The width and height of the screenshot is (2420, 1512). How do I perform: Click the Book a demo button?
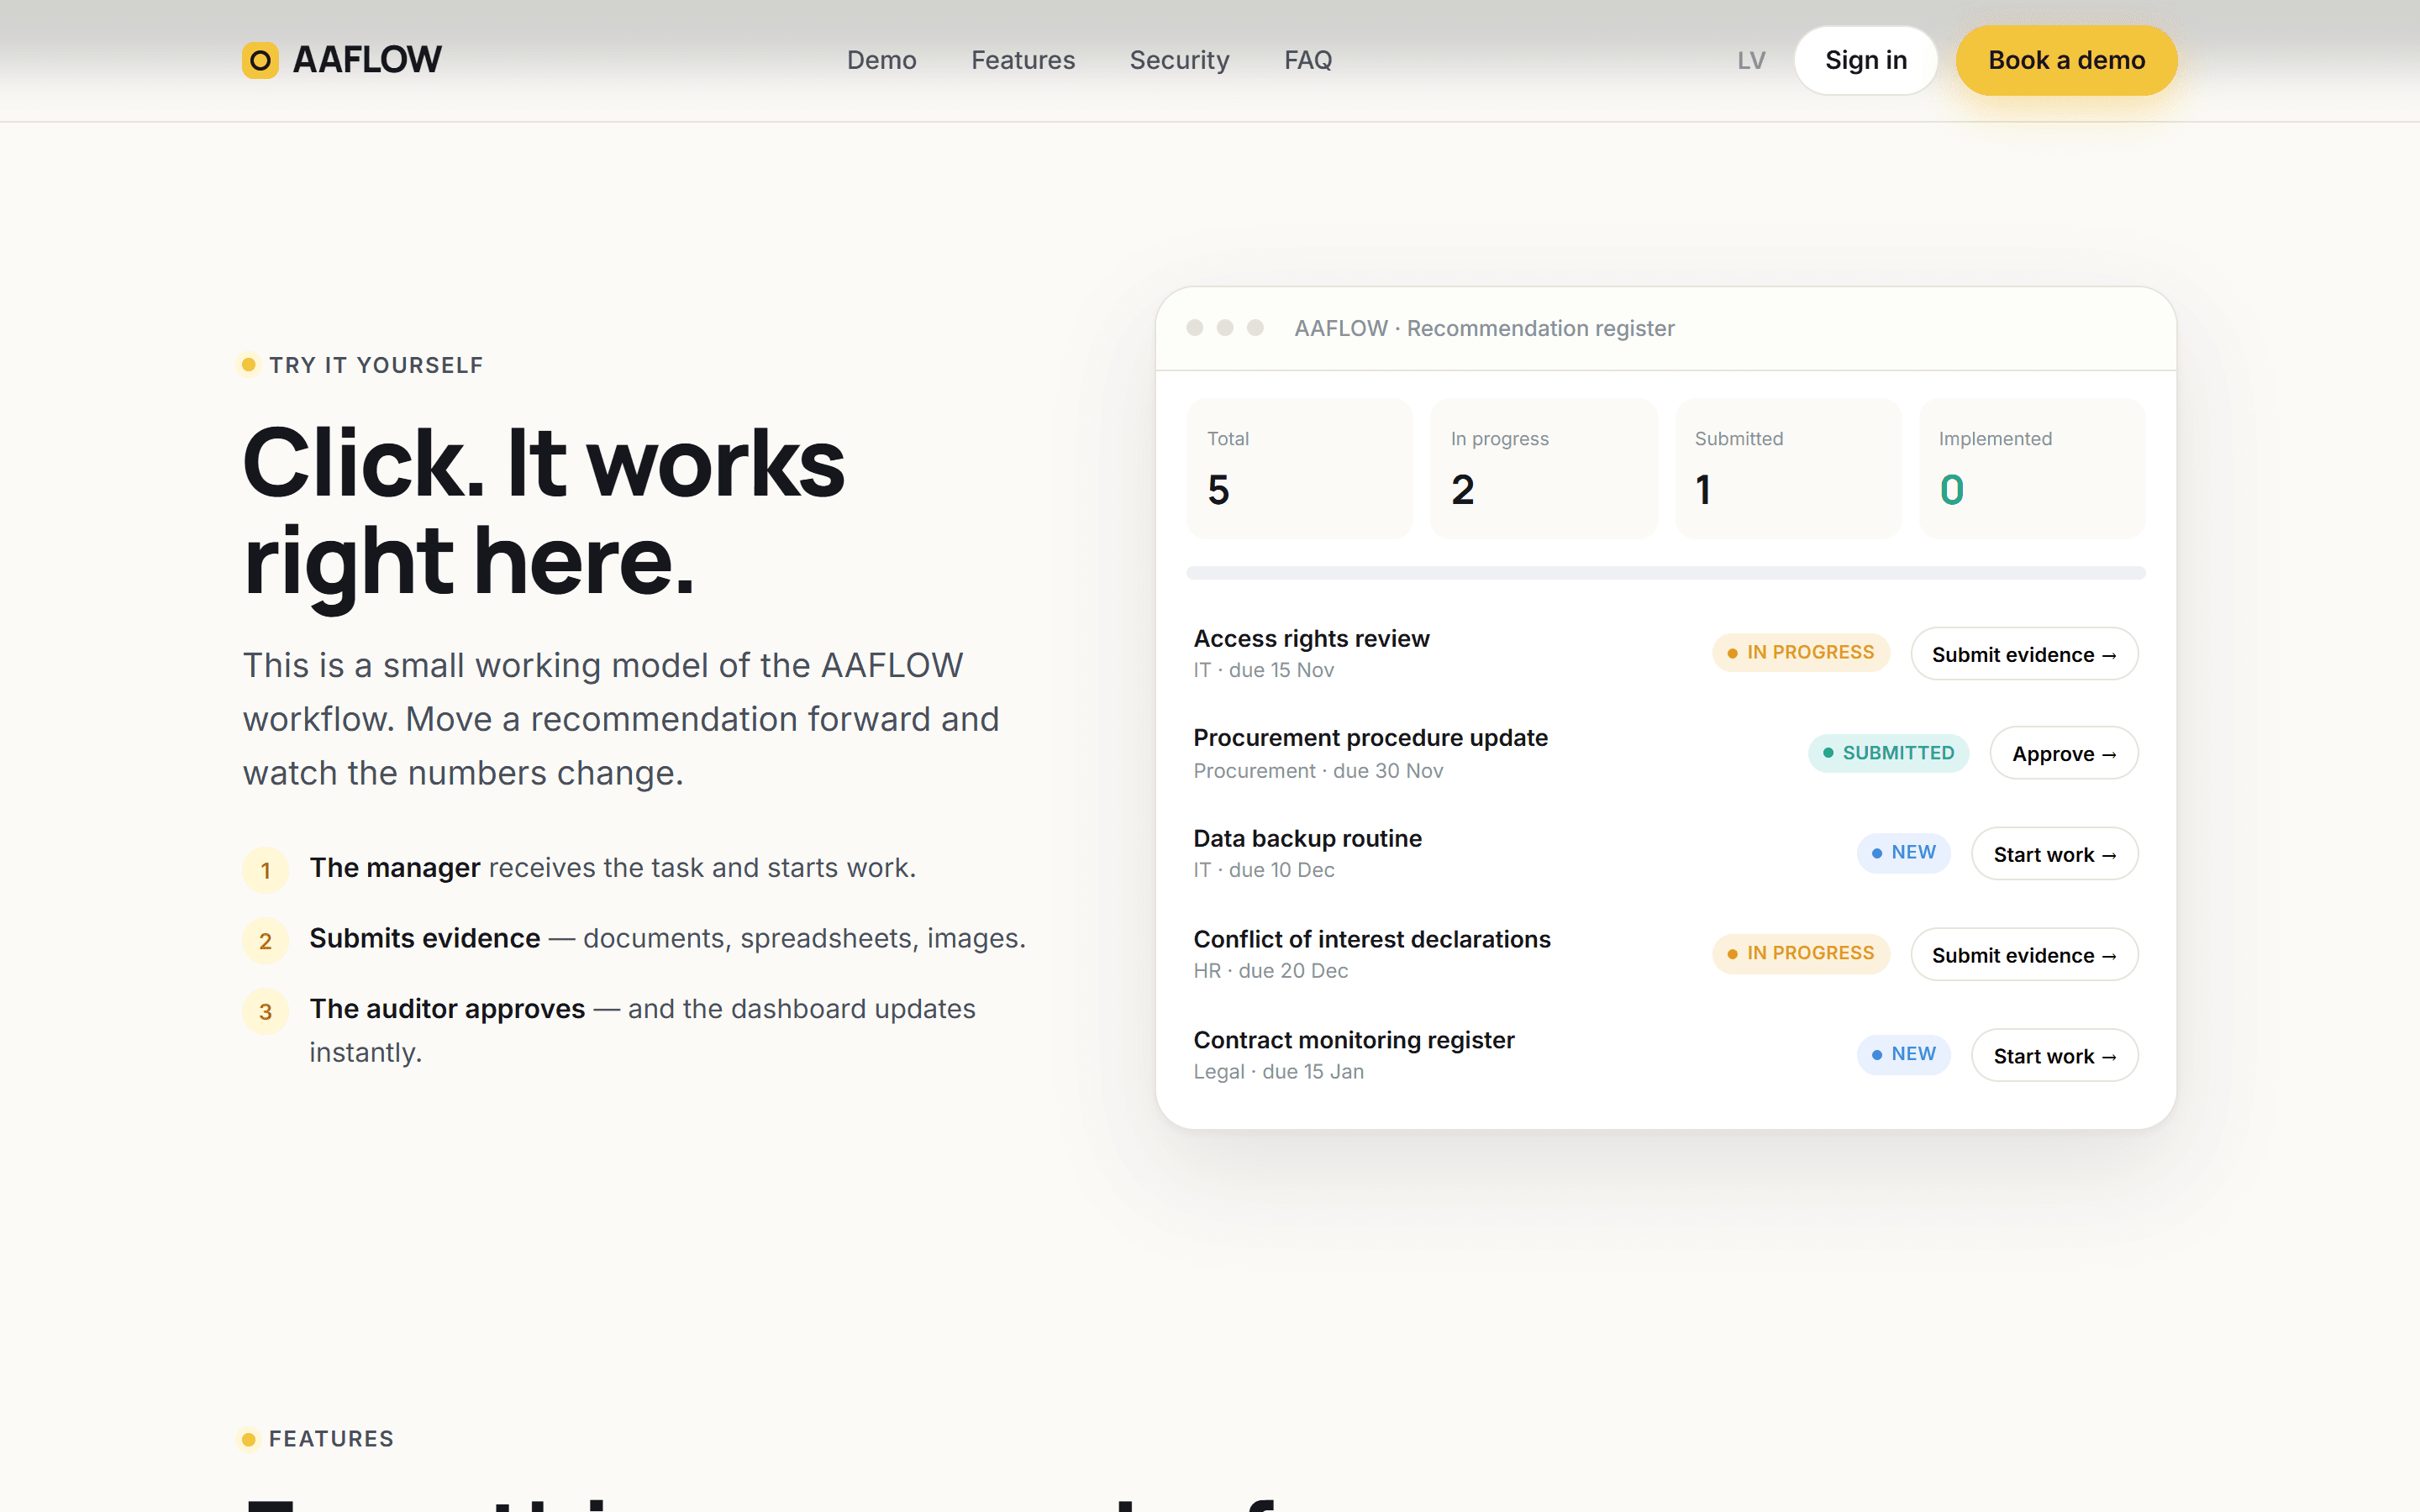click(x=2066, y=61)
